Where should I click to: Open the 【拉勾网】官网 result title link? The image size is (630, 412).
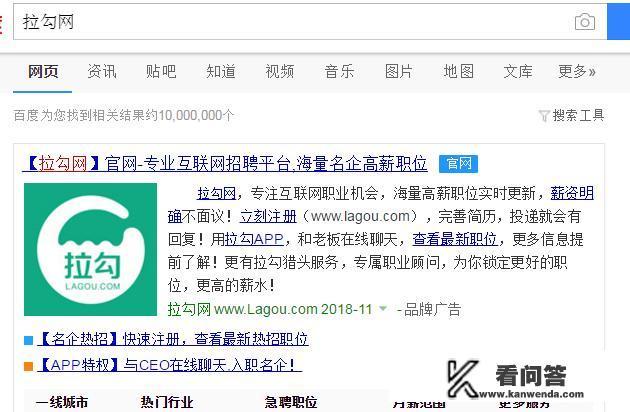[x=225, y=164]
